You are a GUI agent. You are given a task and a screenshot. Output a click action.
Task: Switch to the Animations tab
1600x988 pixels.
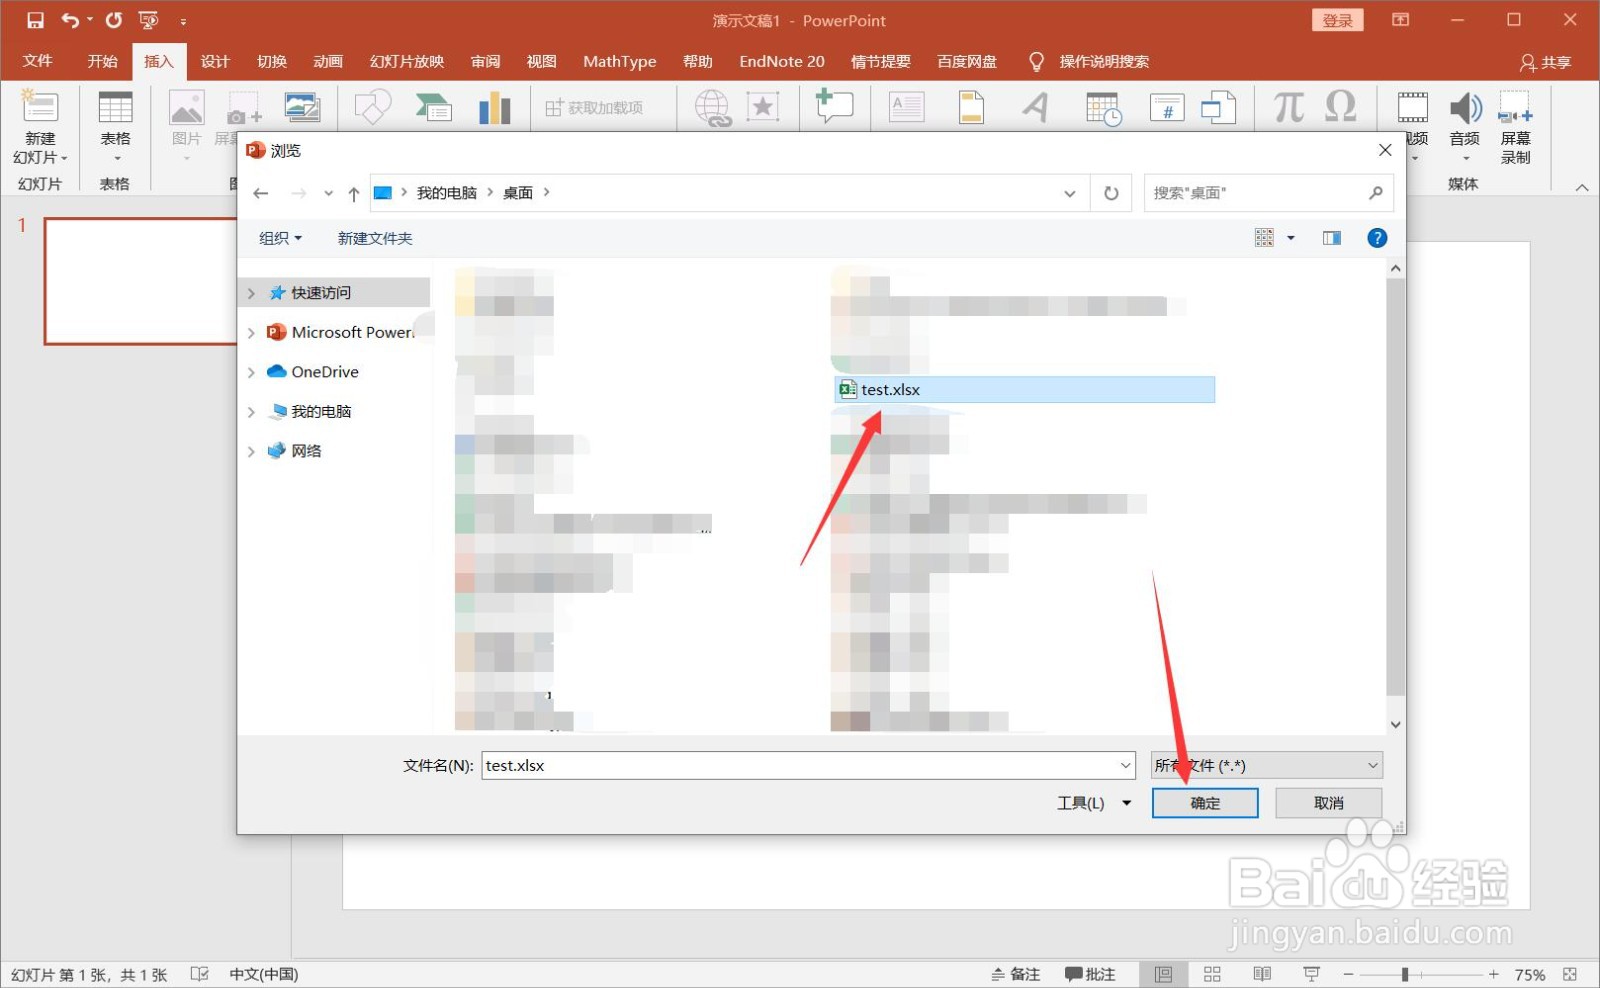click(x=328, y=61)
